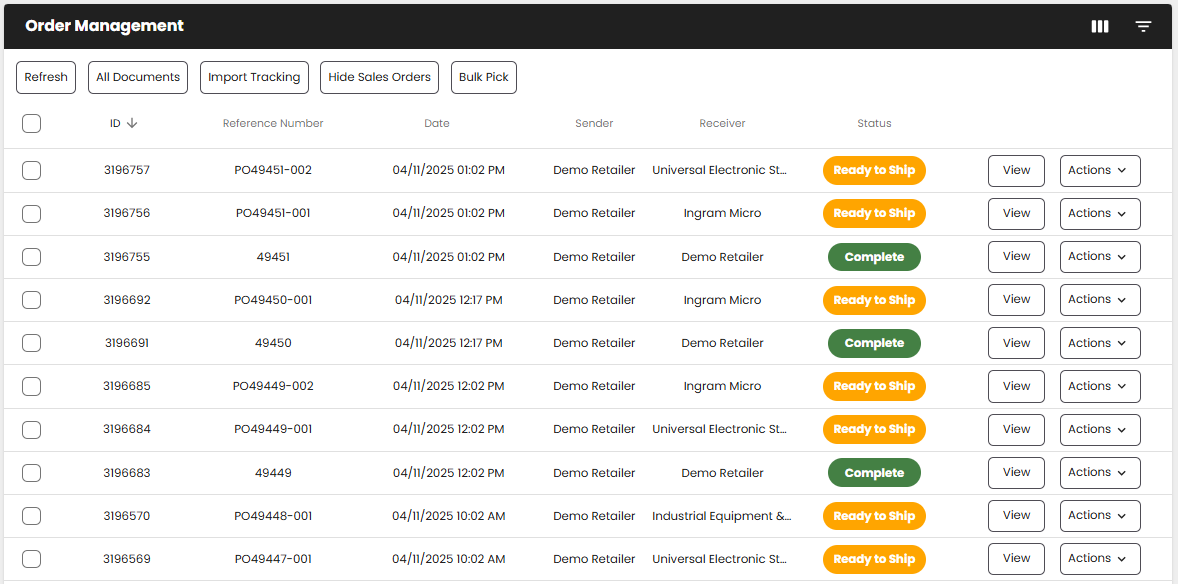Click the All Documents button
Screen dimensions: 1178x584
tap(138, 77)
